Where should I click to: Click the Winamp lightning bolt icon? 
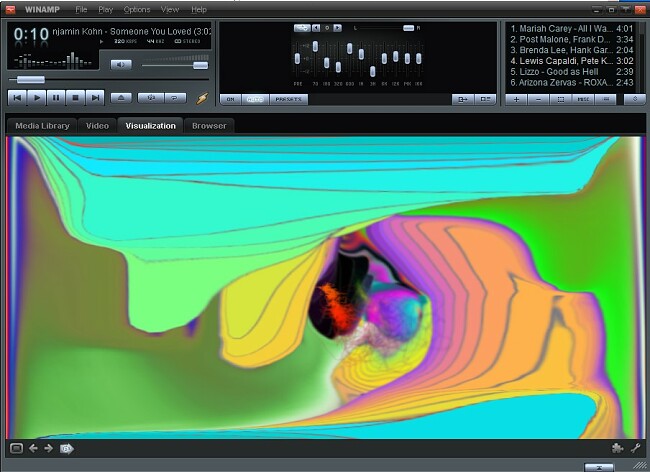click(202, 98)
